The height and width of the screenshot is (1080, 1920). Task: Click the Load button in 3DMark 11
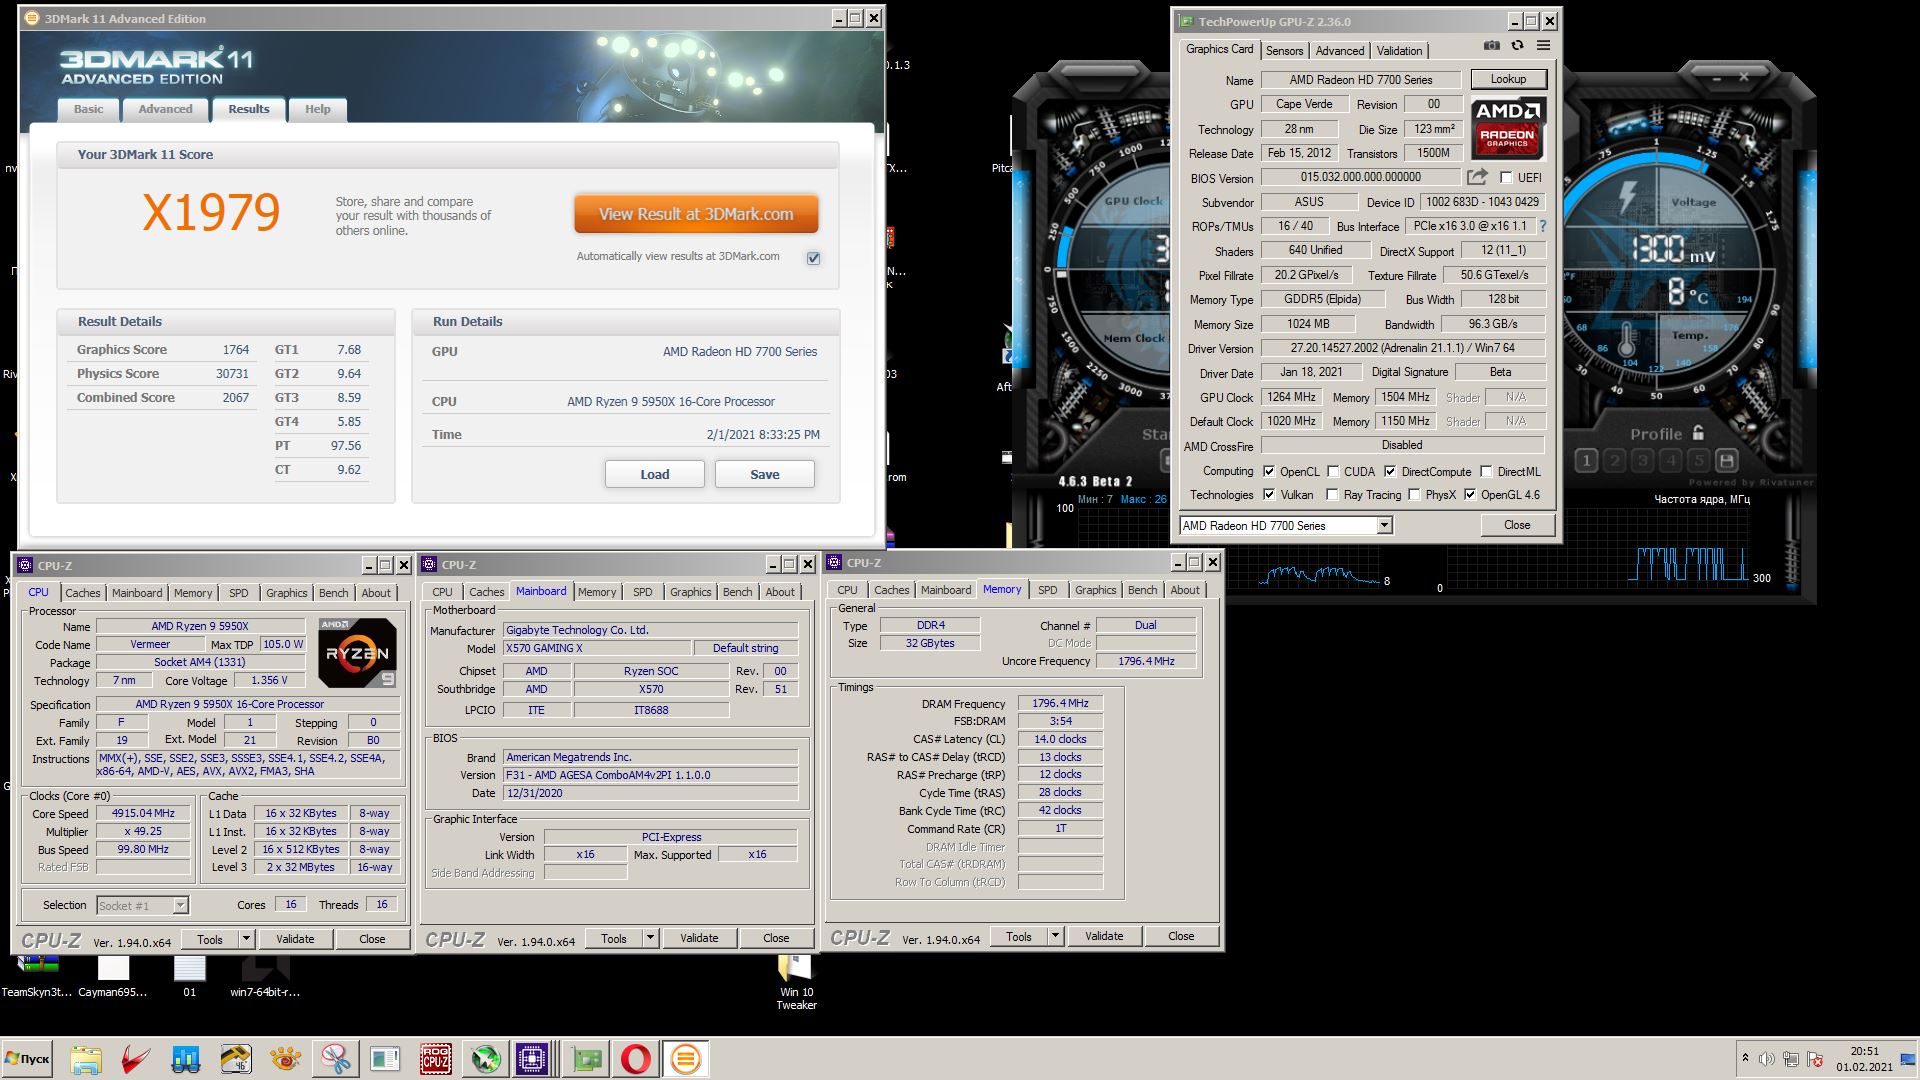coord(655,474)
